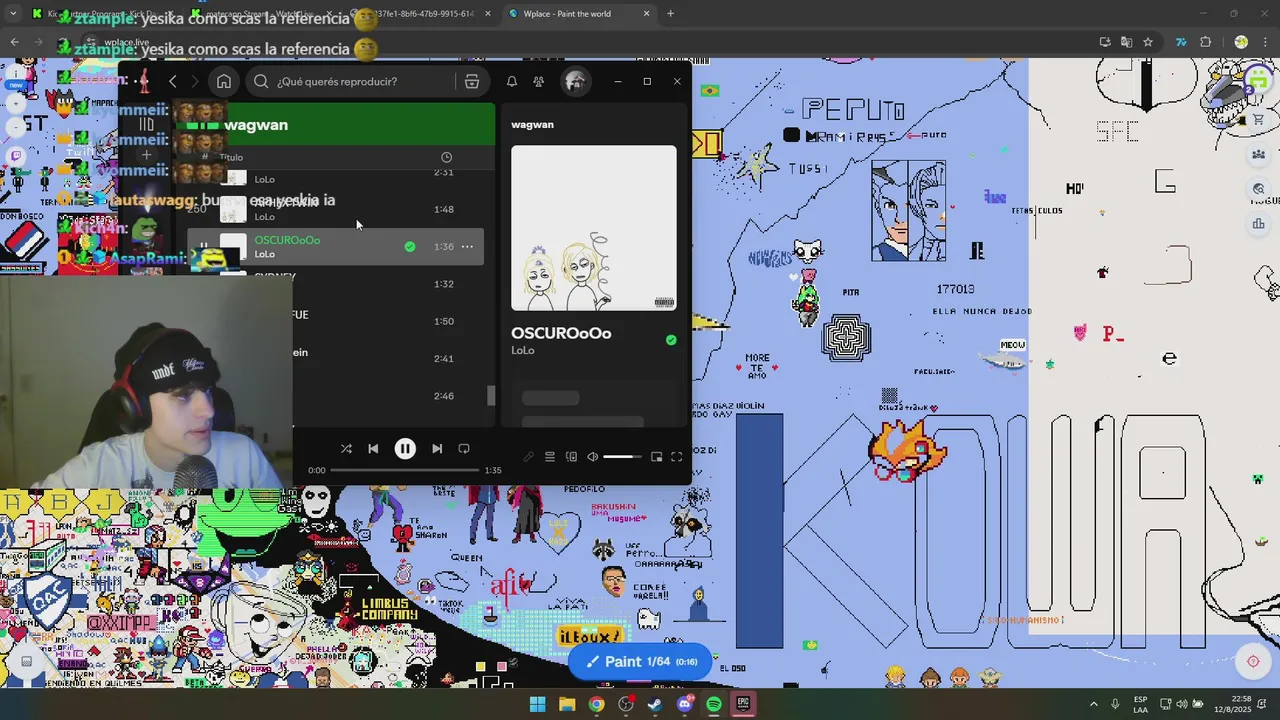Screen dimensions: 1280x720
Task: Seek on the Spotify song progress bar
Action: click(x=405, y=470)
